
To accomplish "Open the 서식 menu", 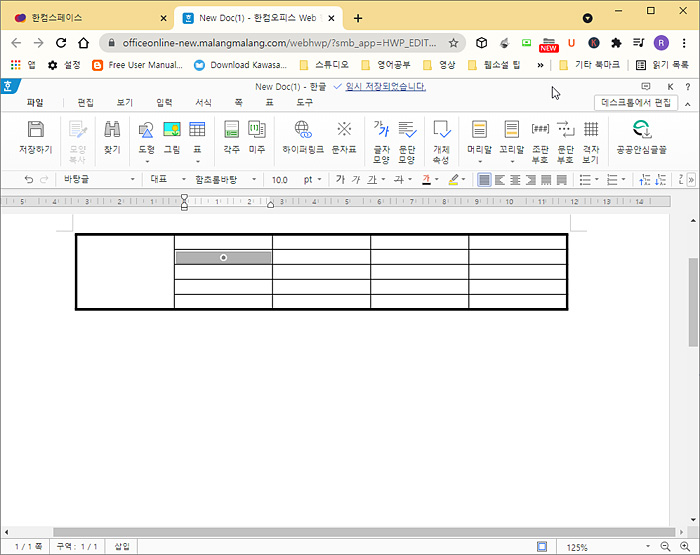I will point(203,103).
